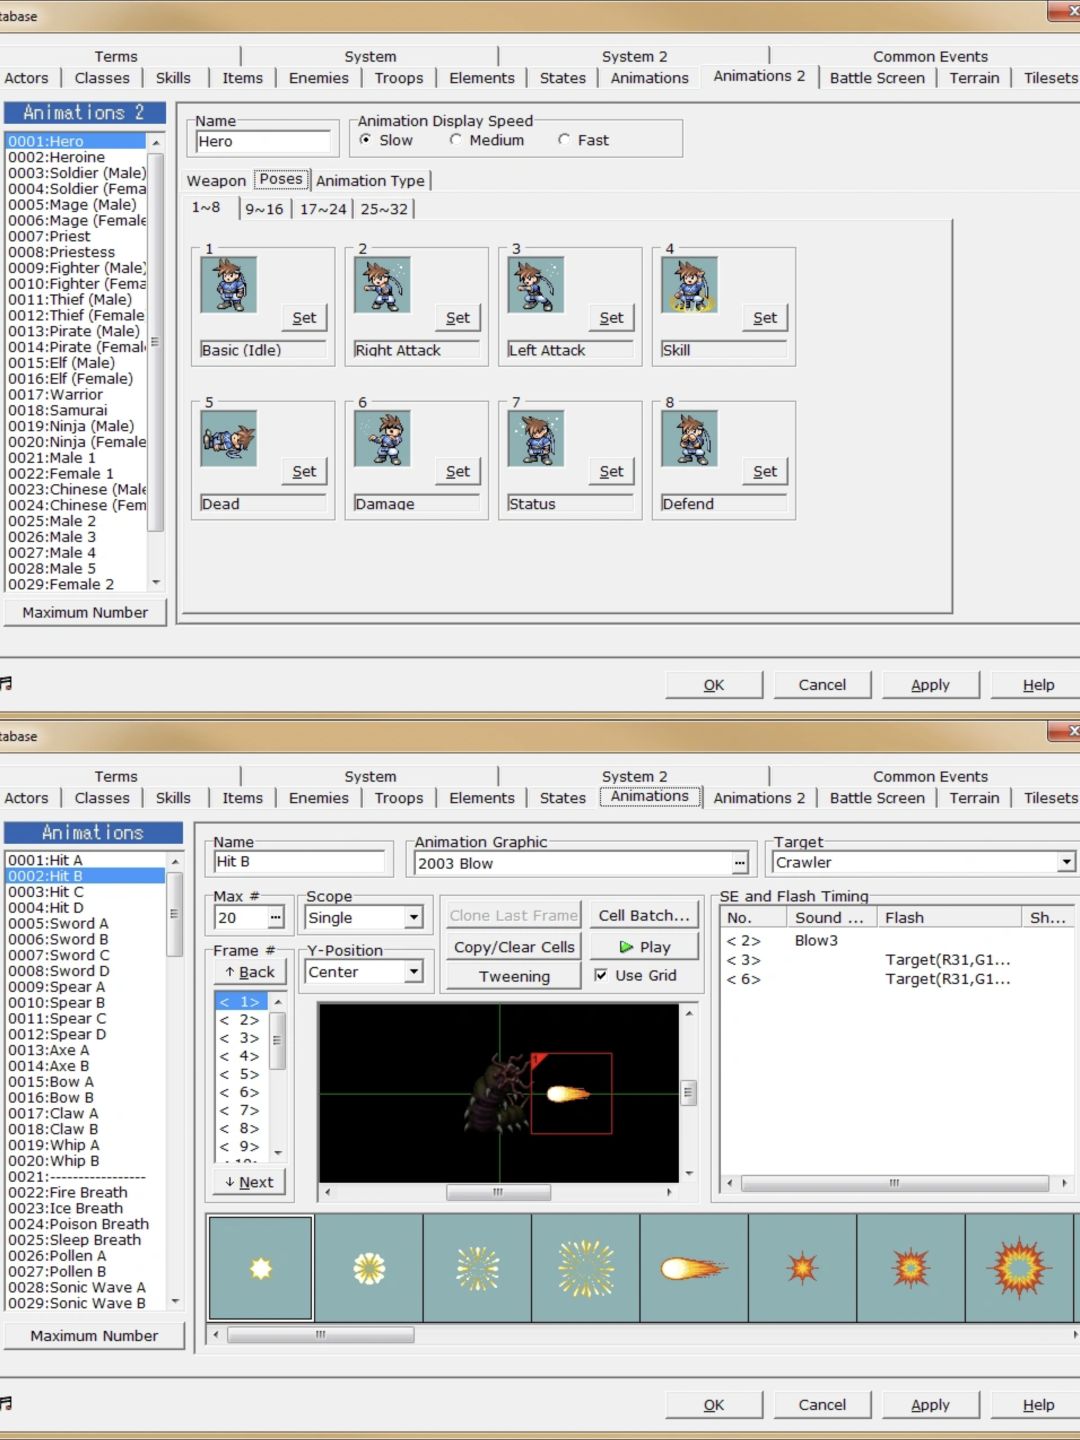Click the preview horizontal scrollbar thumb

(x=498, y=1192)
